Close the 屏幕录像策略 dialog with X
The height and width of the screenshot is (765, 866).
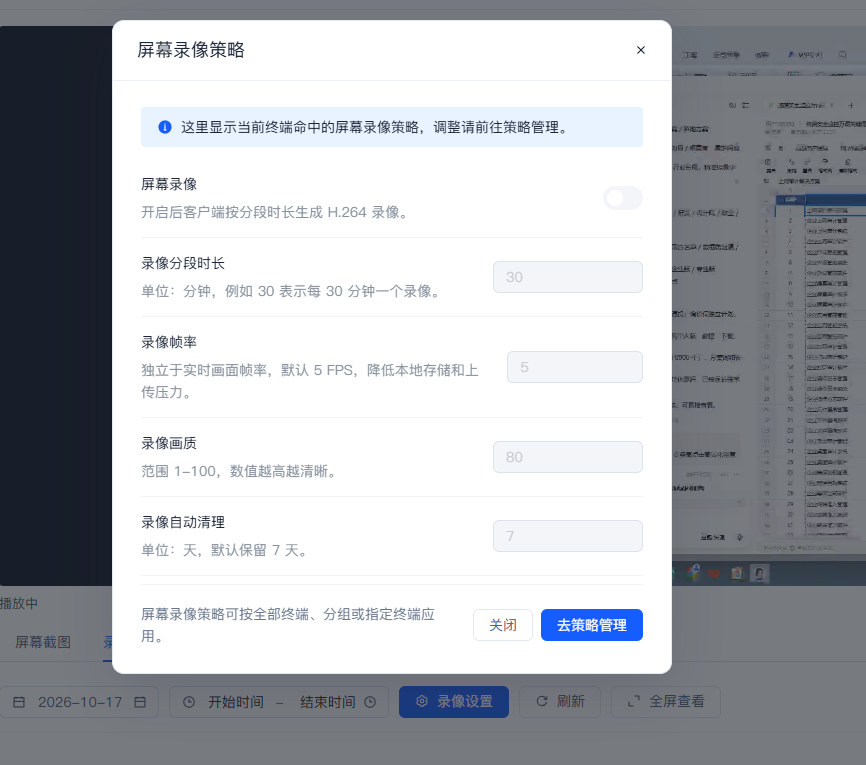641,50
